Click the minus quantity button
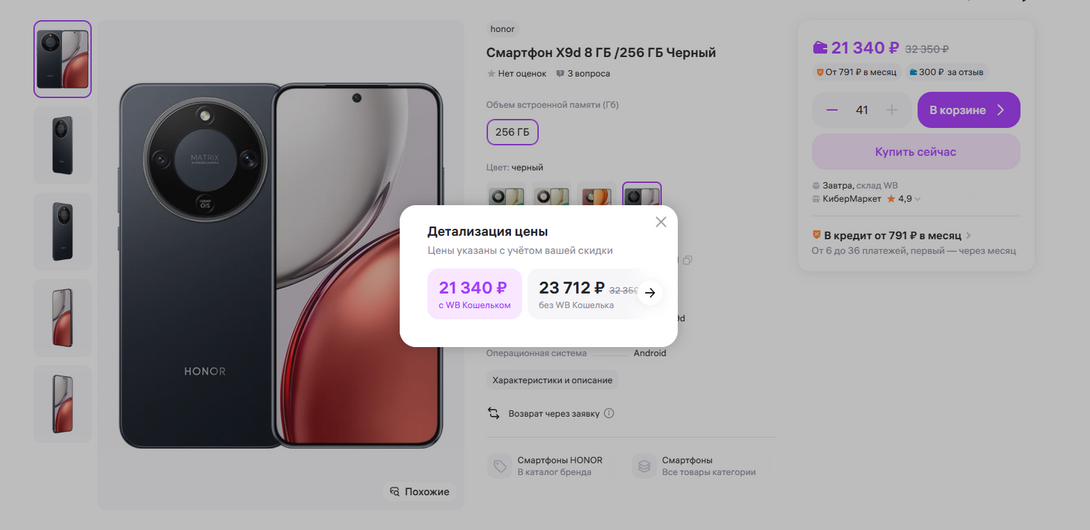 [x=832, y=110]
